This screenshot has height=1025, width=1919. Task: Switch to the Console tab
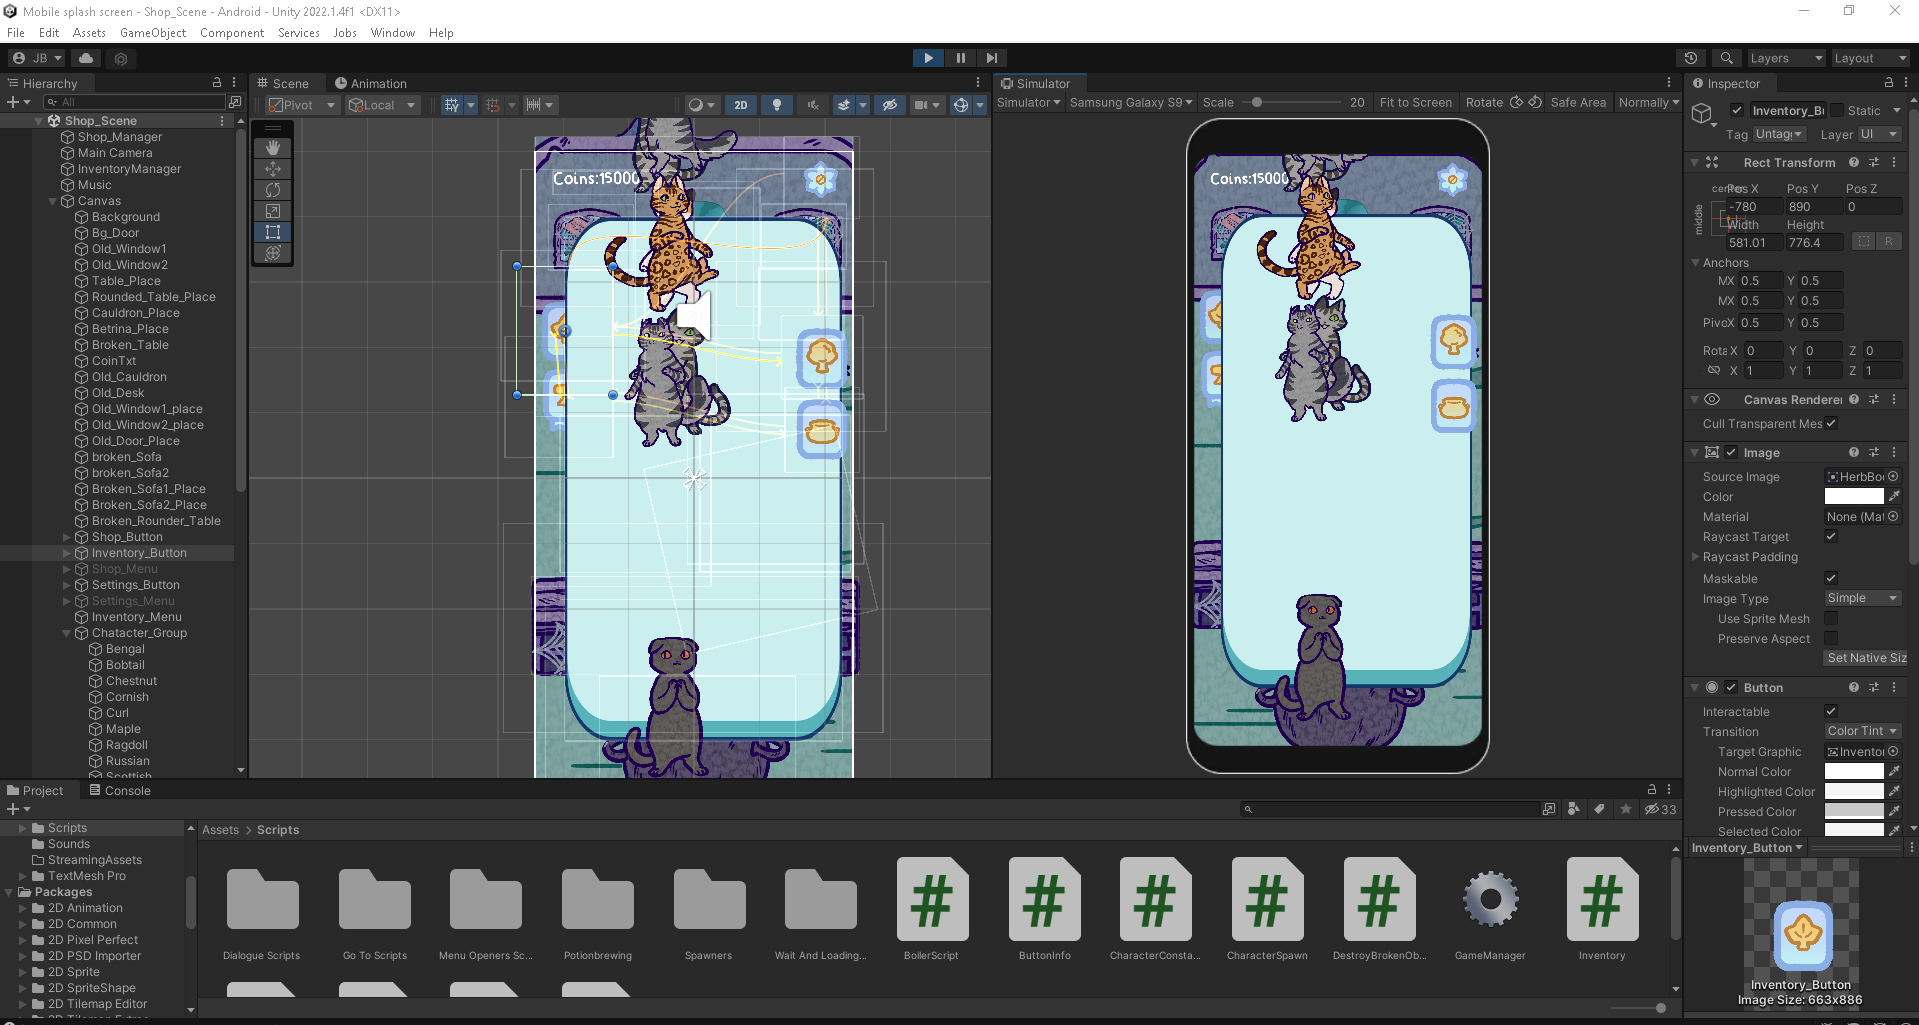(x=120, y=790)
